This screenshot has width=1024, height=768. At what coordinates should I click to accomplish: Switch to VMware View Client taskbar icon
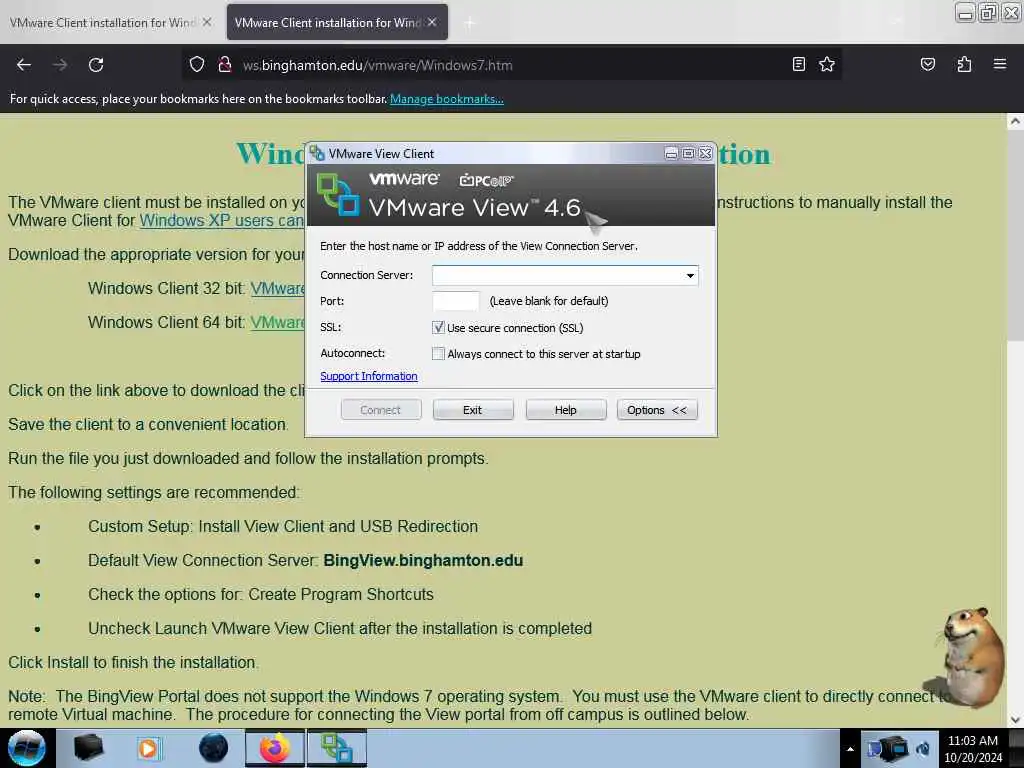tap(337, 748)
